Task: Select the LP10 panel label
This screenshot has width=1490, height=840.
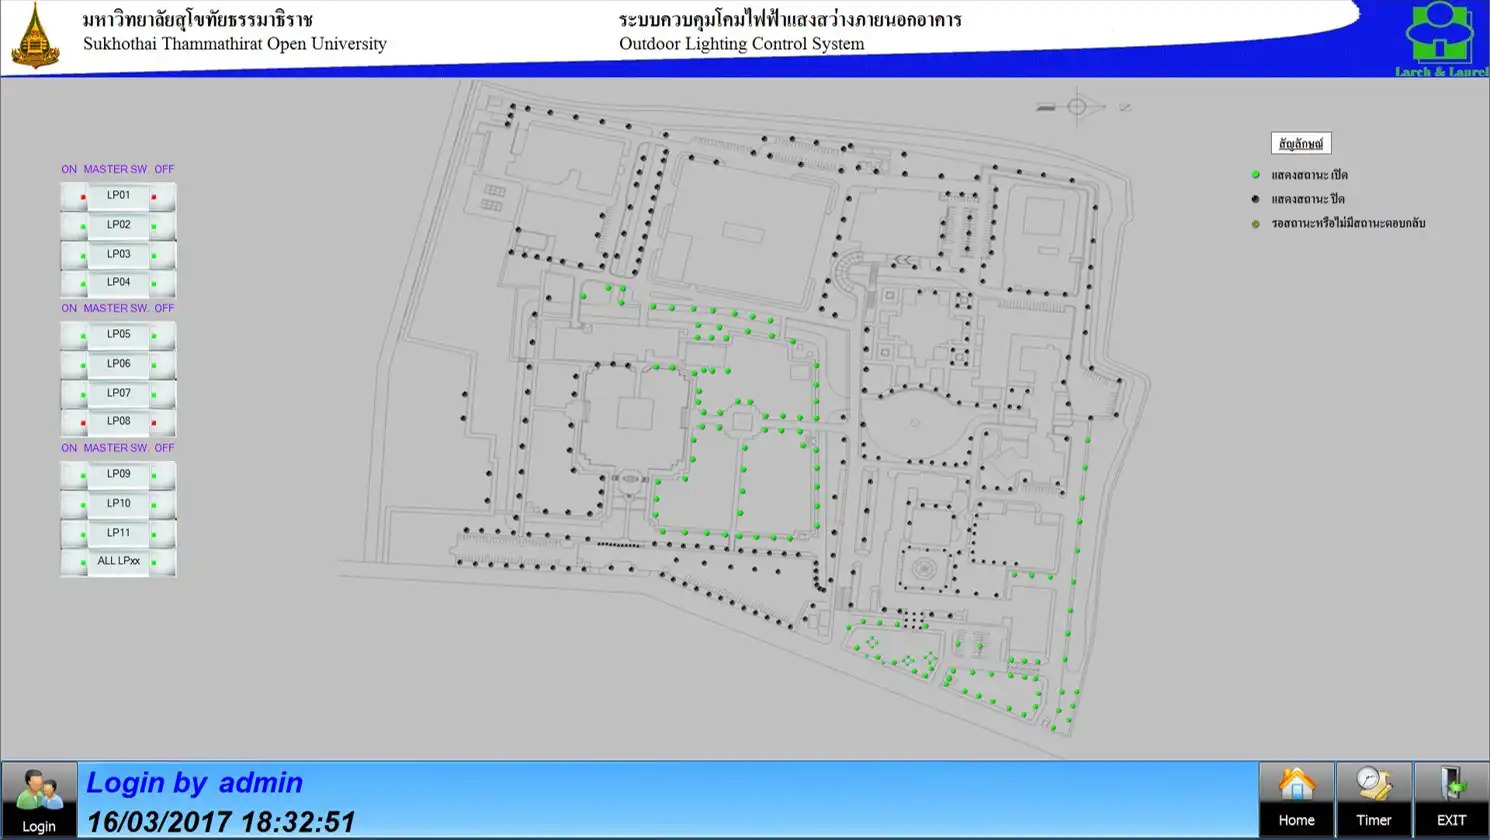Action: coord(118,504)
